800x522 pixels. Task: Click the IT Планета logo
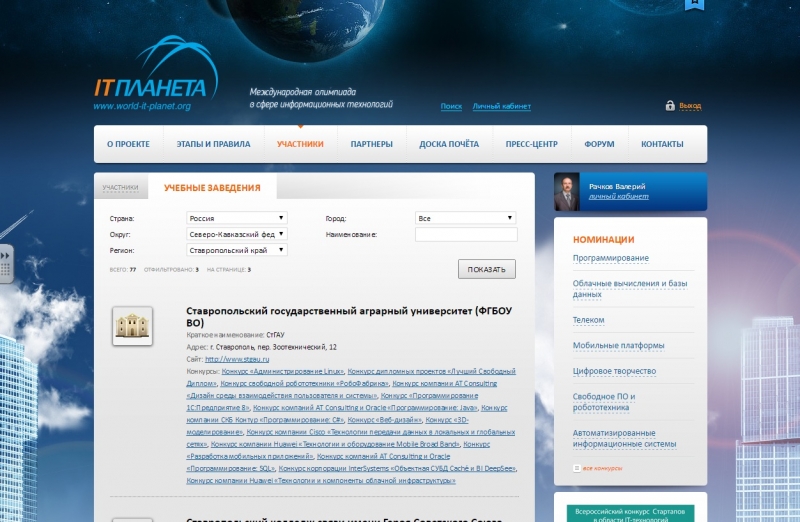click(156, 71)
